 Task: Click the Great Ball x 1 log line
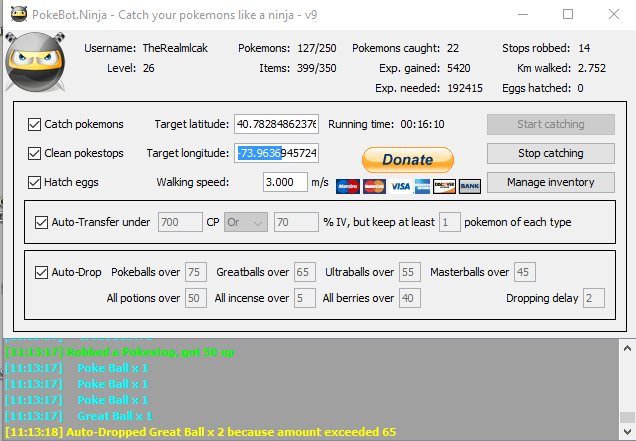(x=79, y=416)
